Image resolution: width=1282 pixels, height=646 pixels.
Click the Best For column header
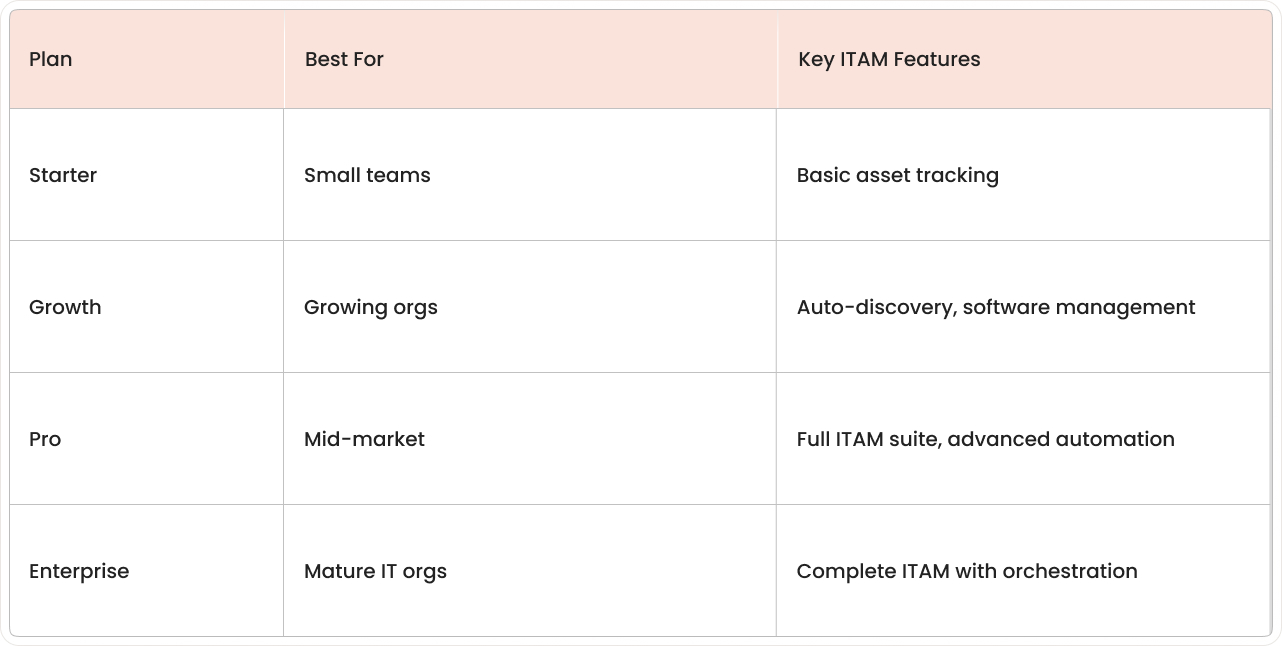pyautogui.click(x=531, y=59)
